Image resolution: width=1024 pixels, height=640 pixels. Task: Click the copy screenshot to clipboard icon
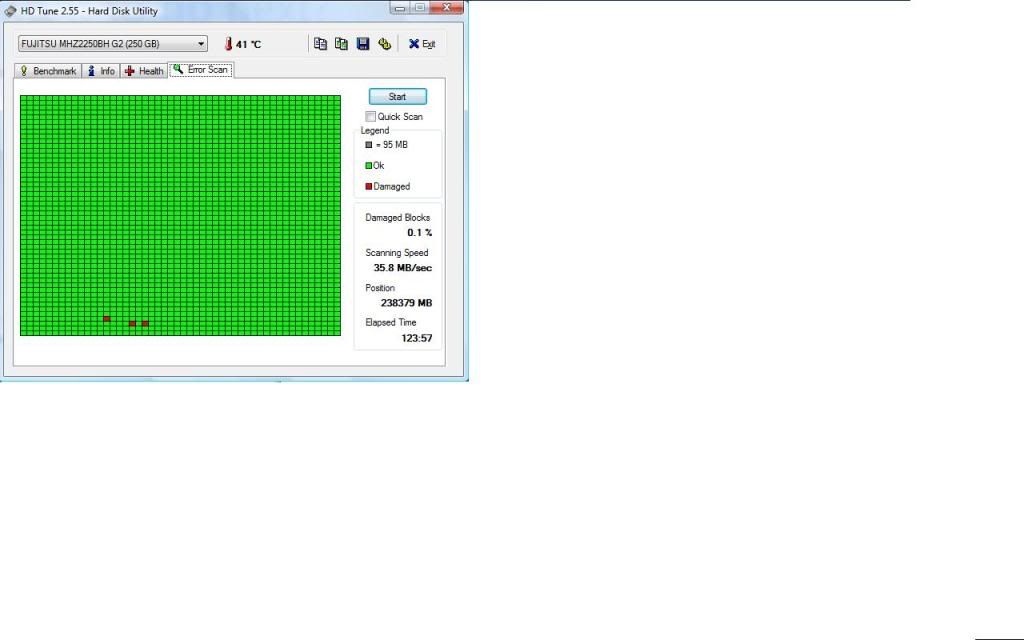[x=341, y=44]
